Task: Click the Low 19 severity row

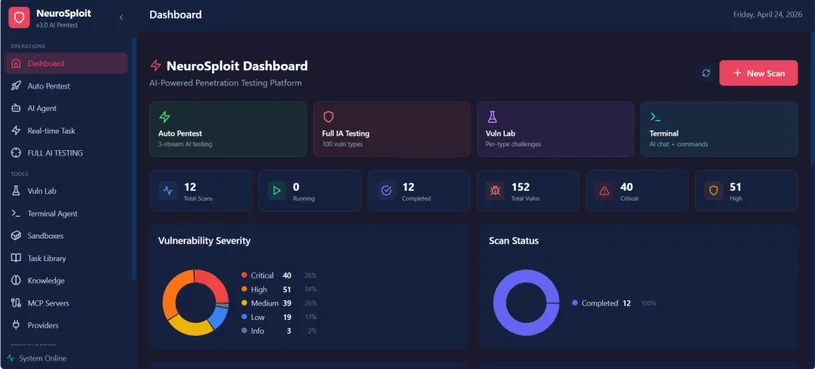Action: click(279, 317)
